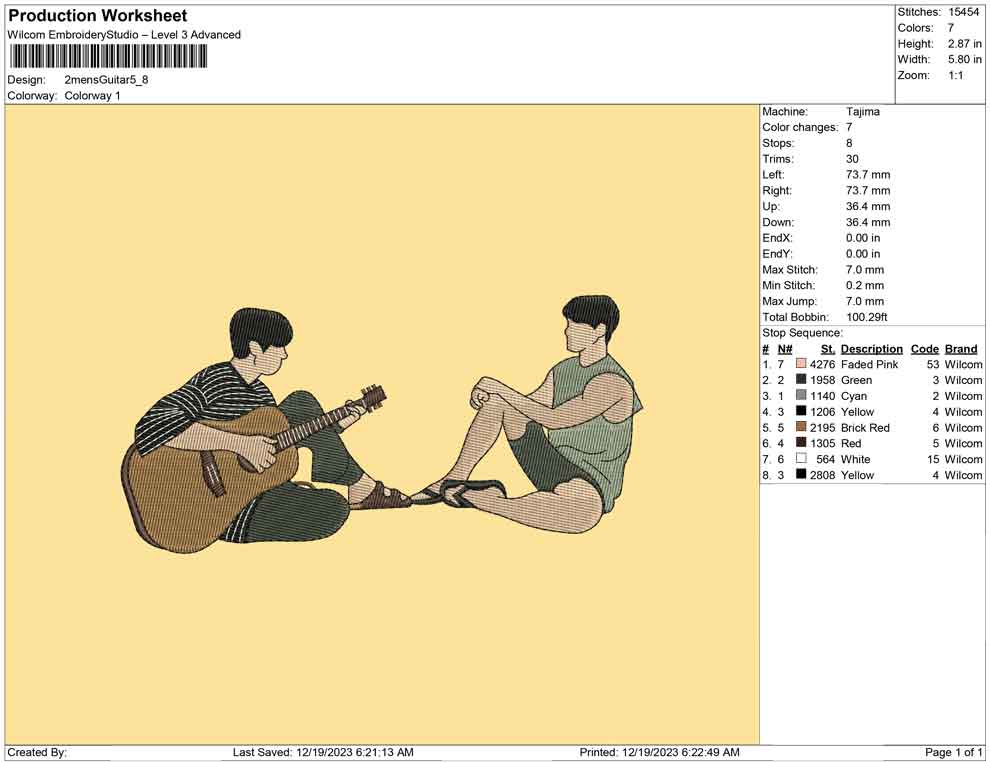The image size is (990, 762).
Task: Click the Cyan 1140 color swatch
Action: [x=801, y=395]
